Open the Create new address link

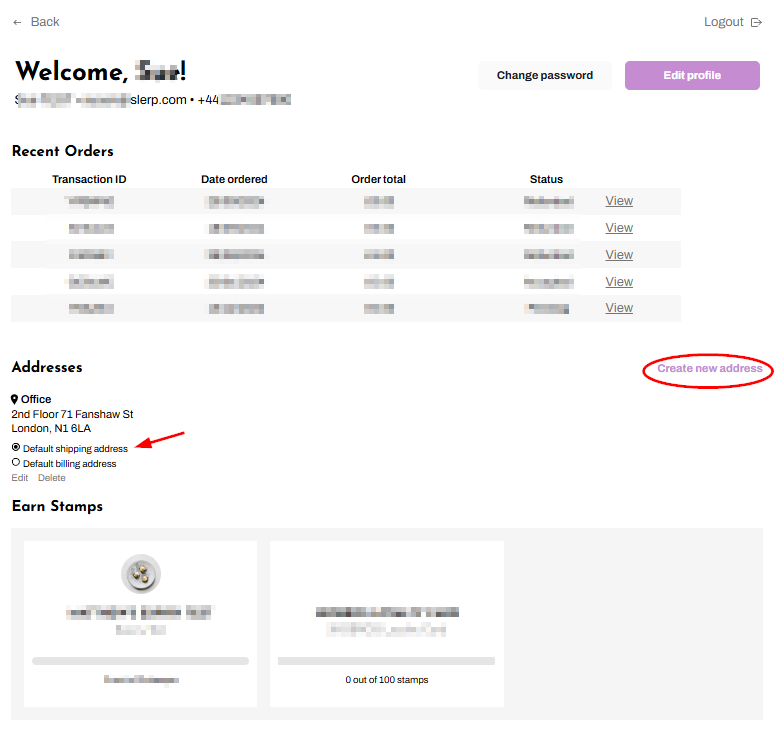[x=709, y=369]
